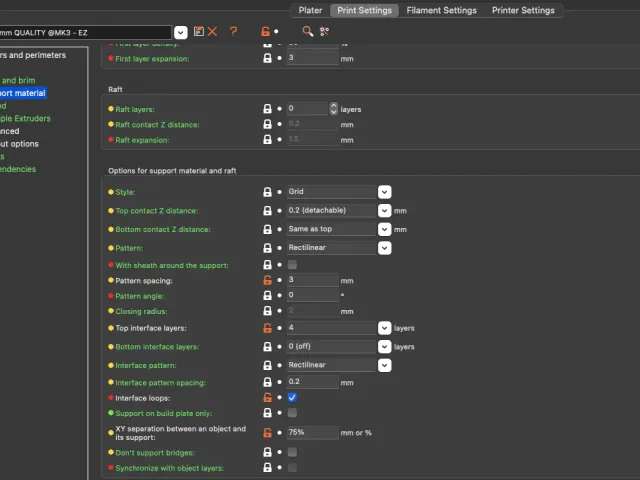The height and width of the screenshot is (480, 640).
Task: Toggle Synchronize with object layers checkbox
Action: (x=292, y=468)
